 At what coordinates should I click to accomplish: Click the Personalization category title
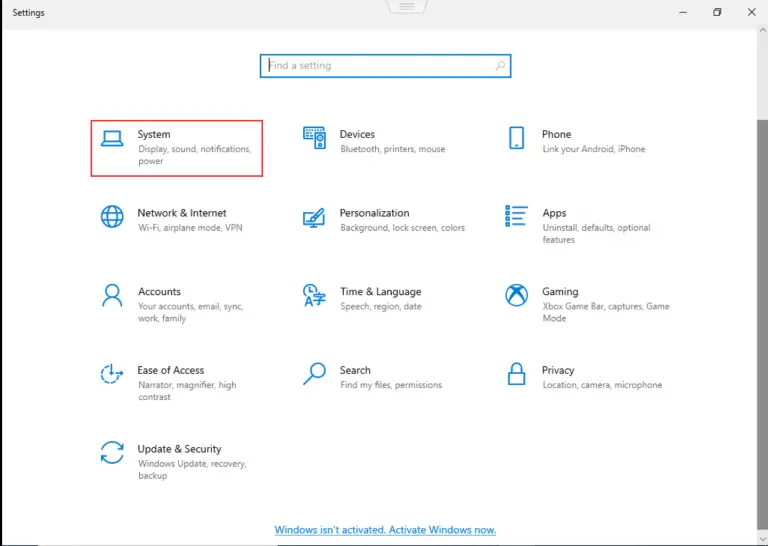[x=374, y=213]
